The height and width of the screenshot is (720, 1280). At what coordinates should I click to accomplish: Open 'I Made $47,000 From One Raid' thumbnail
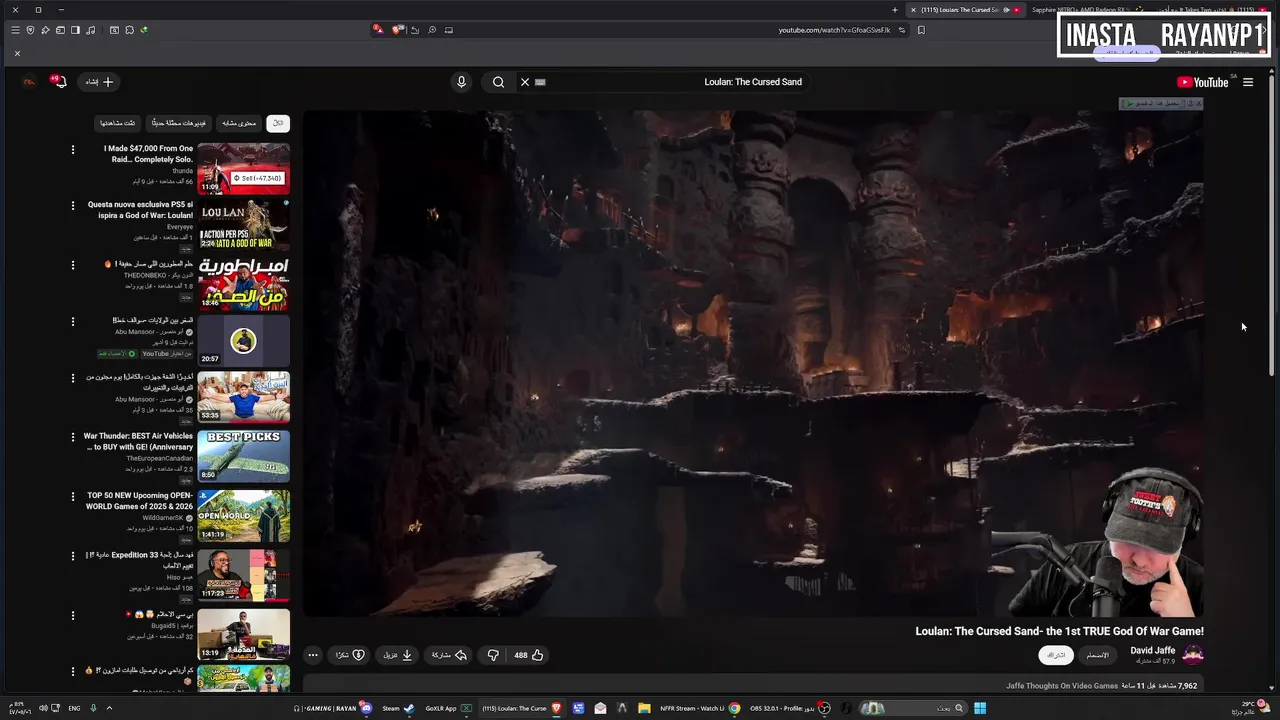click(243, 168)
